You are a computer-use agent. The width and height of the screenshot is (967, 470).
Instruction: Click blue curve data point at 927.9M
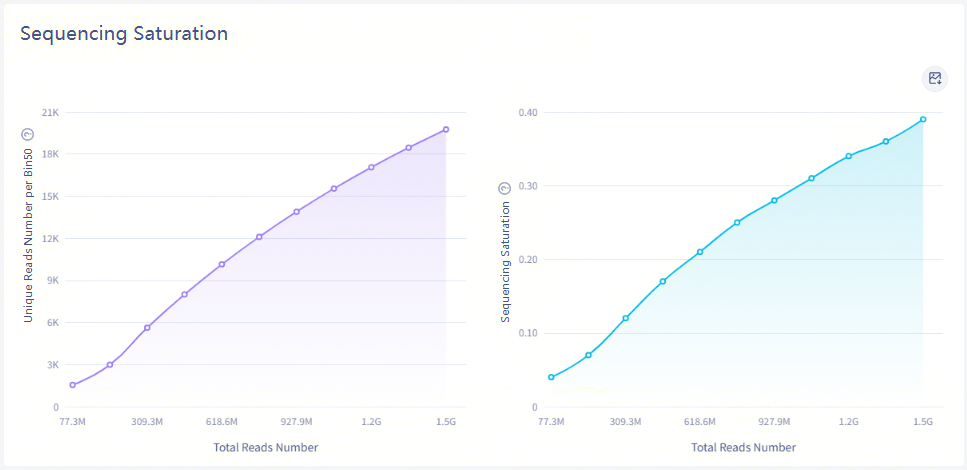(774, 200)
